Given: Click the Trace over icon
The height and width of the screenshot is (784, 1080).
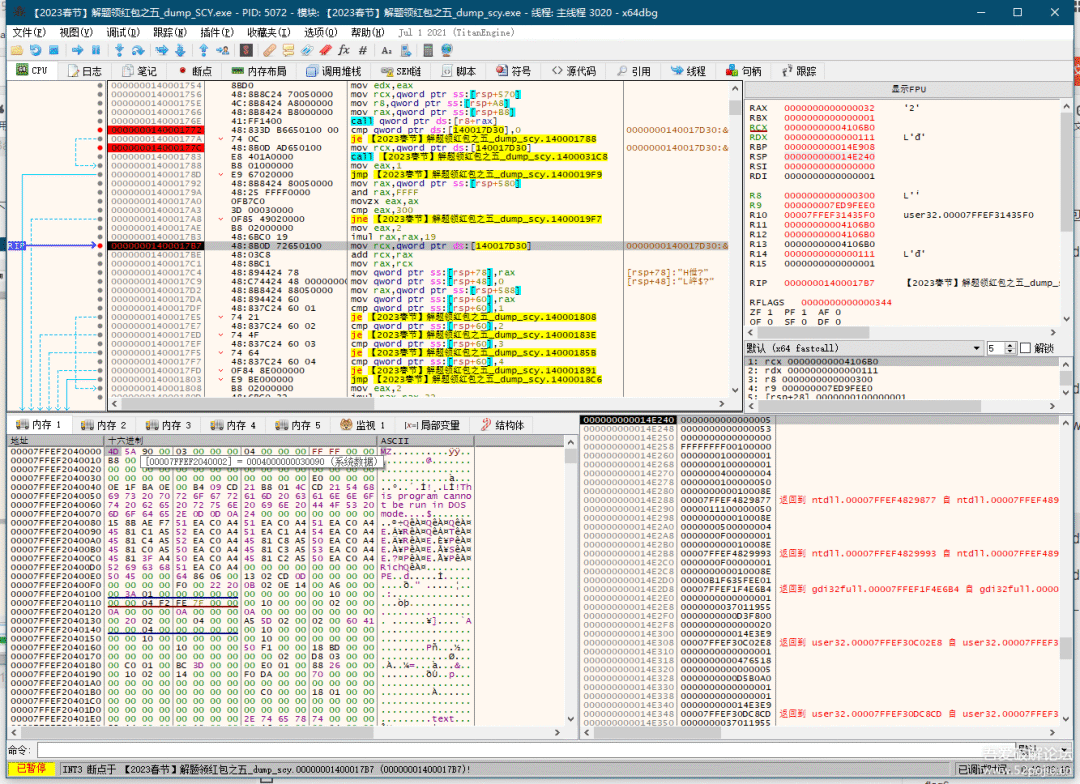Looking at the screenshot, I should coord(180,50).
